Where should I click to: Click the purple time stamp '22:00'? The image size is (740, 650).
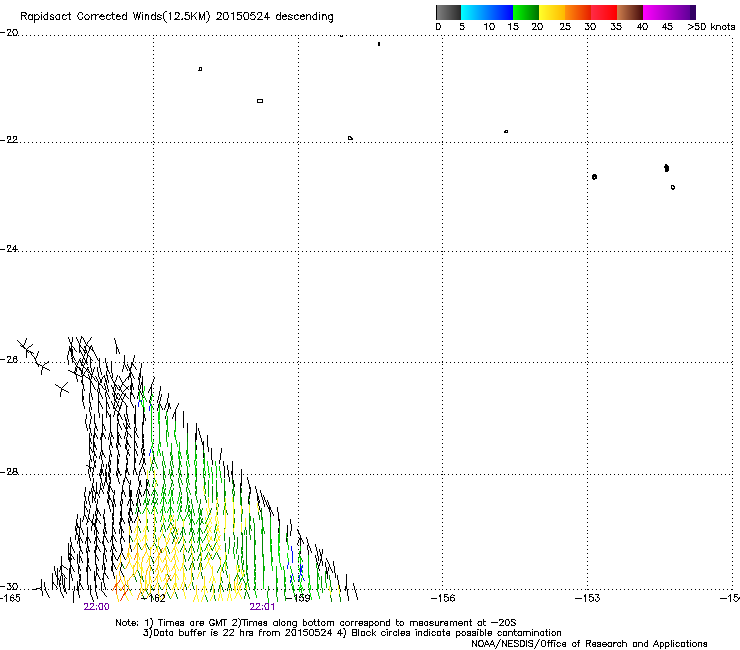click(x=96, y=607)
